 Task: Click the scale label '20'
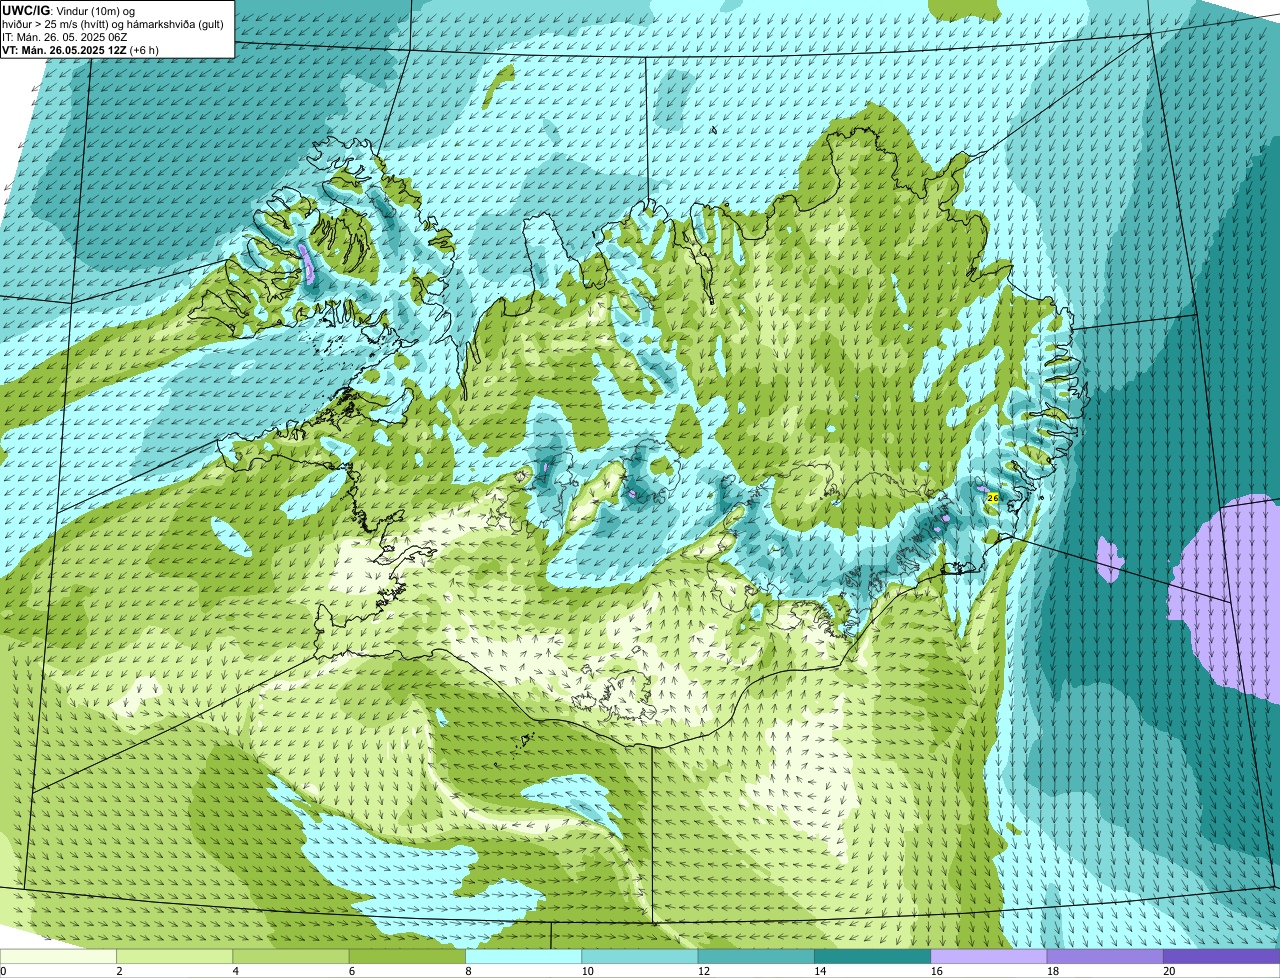tap(1169, 971)
